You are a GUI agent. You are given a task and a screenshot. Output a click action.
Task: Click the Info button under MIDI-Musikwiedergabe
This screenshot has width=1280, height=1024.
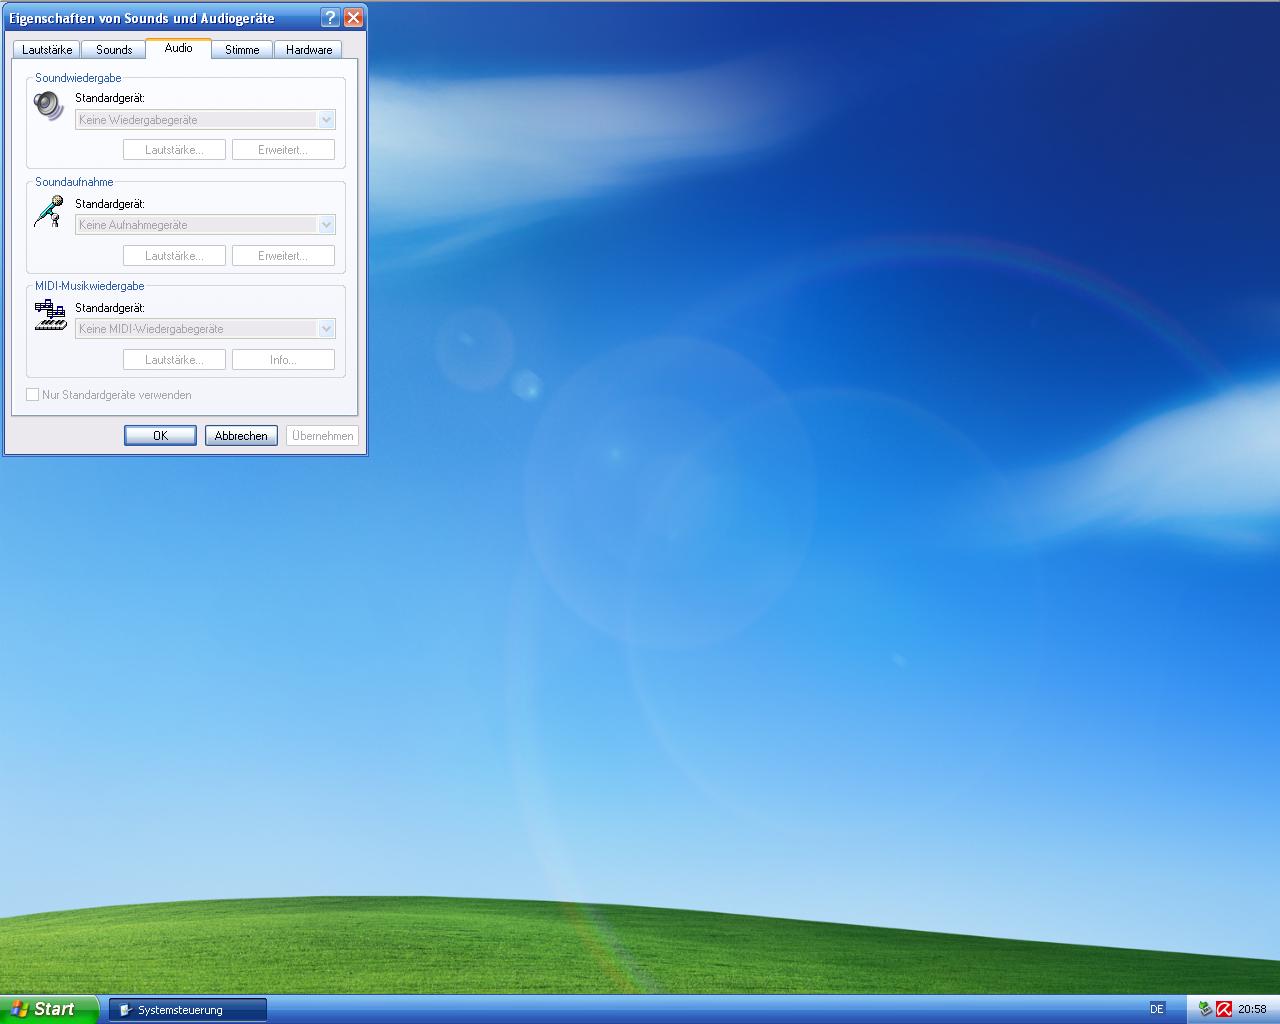283,360
